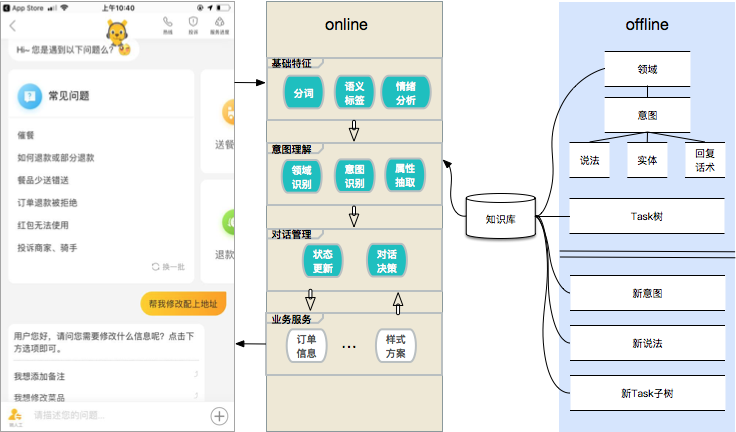This screenshot has width=736, height=432.
Task: Tap App Store return indicator in status bar
Action: pos(23,8)
